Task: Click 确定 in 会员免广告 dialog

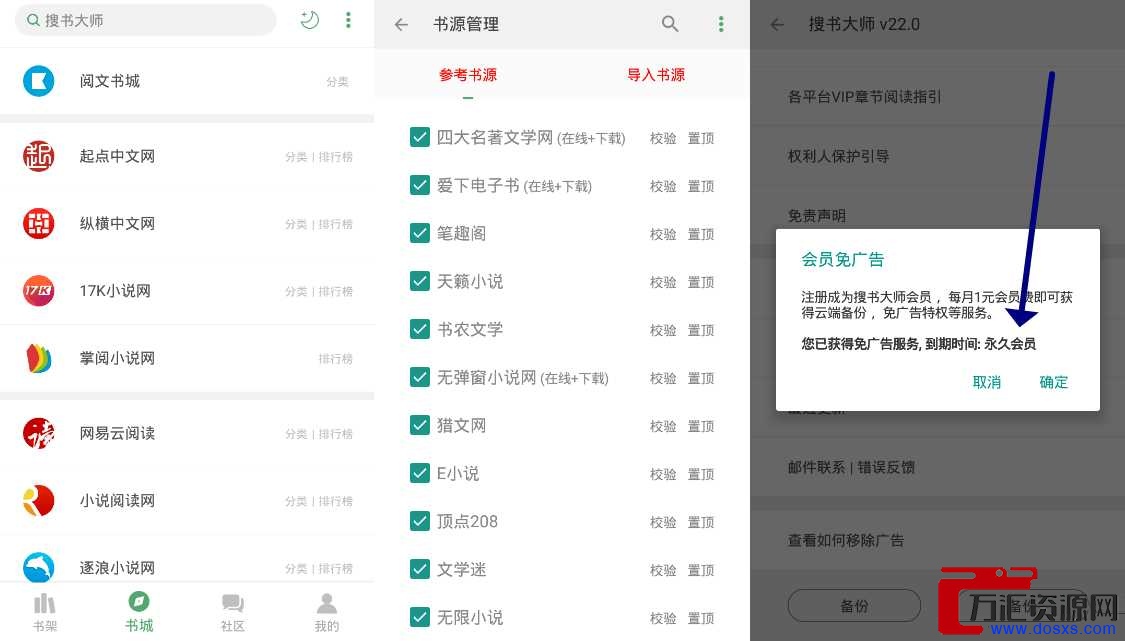Action: (1054, 383)
